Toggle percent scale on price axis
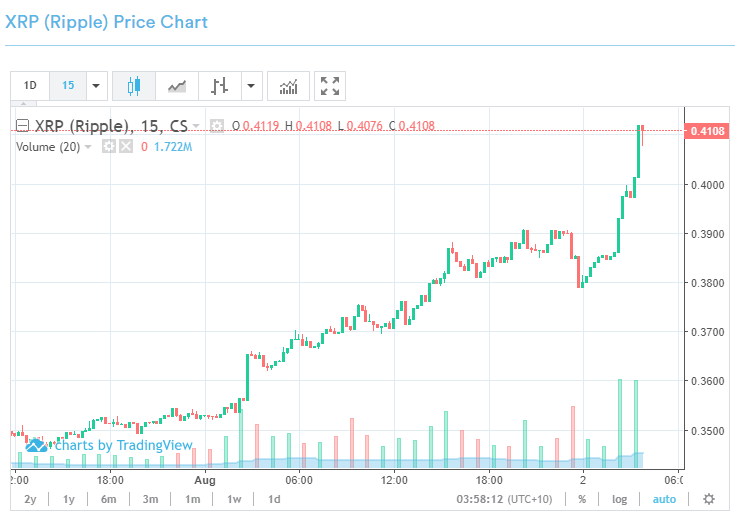Viewport: 742px width, 521px height. tap(581, 499)
